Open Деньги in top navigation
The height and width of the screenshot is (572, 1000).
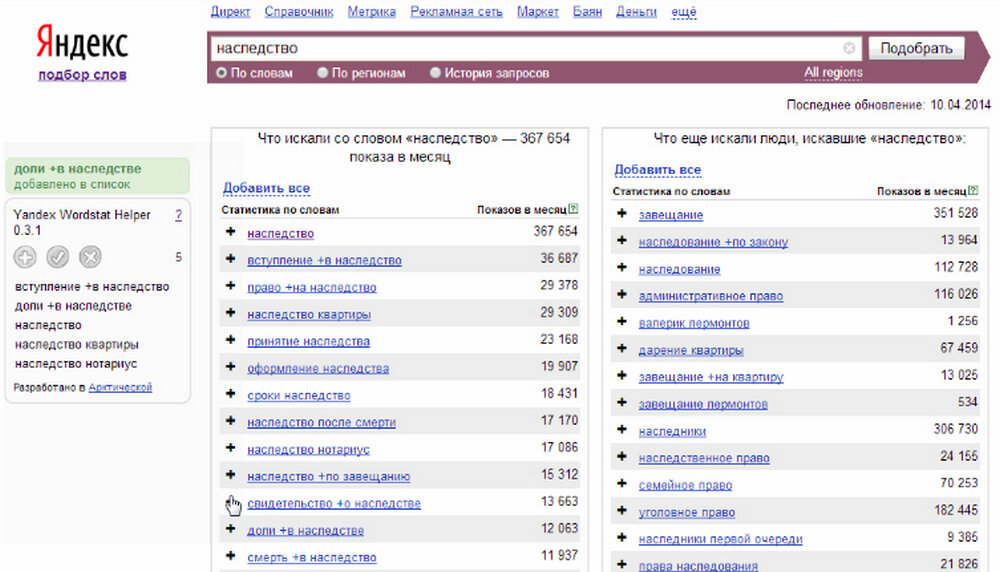pyautogui.click(x=636, y=11)
